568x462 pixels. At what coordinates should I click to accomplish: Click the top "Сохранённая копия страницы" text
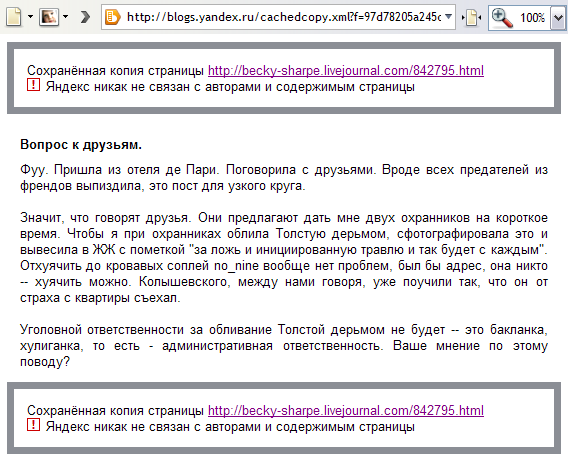pyautogui.click(x=115, y=70)
